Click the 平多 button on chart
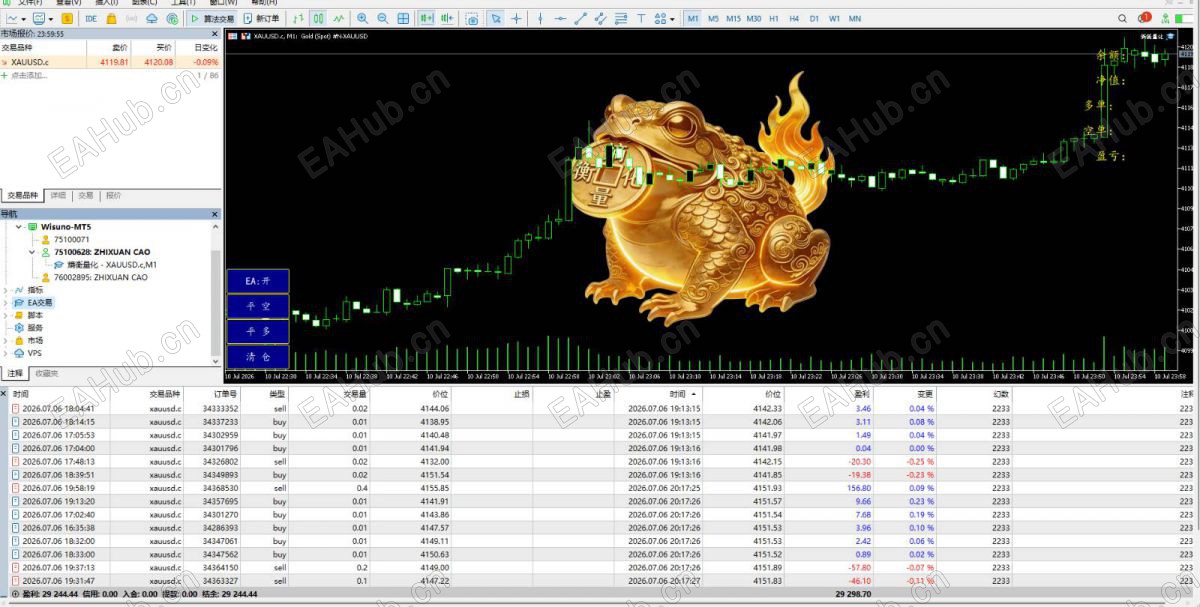The image size is (1200, 607). click(258, 331)
